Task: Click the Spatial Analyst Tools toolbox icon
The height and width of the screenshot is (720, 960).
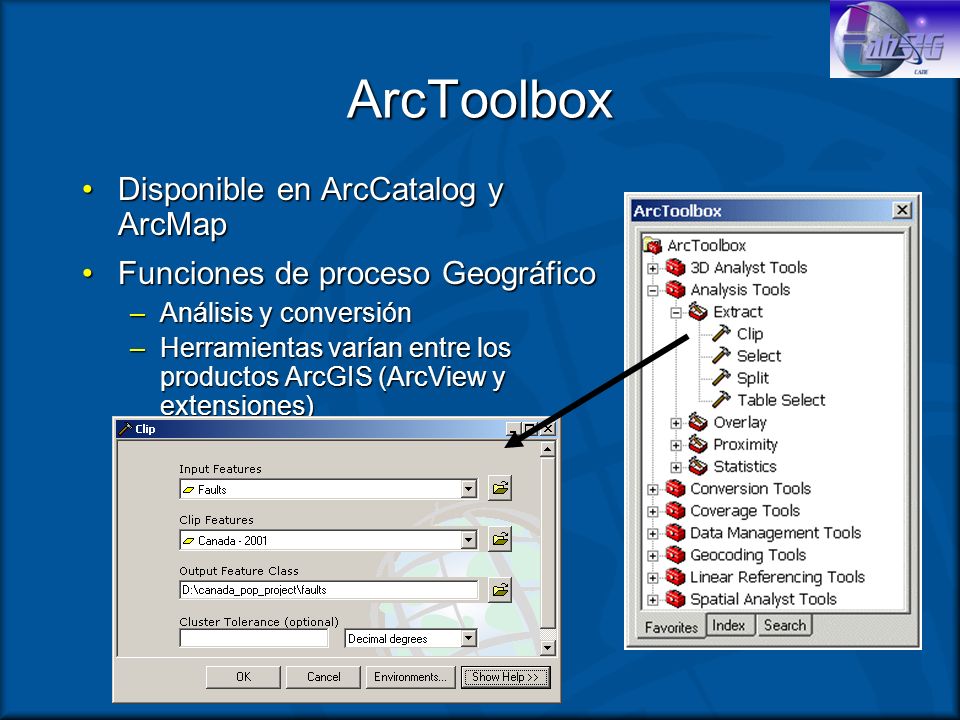Action: point(675,599)
